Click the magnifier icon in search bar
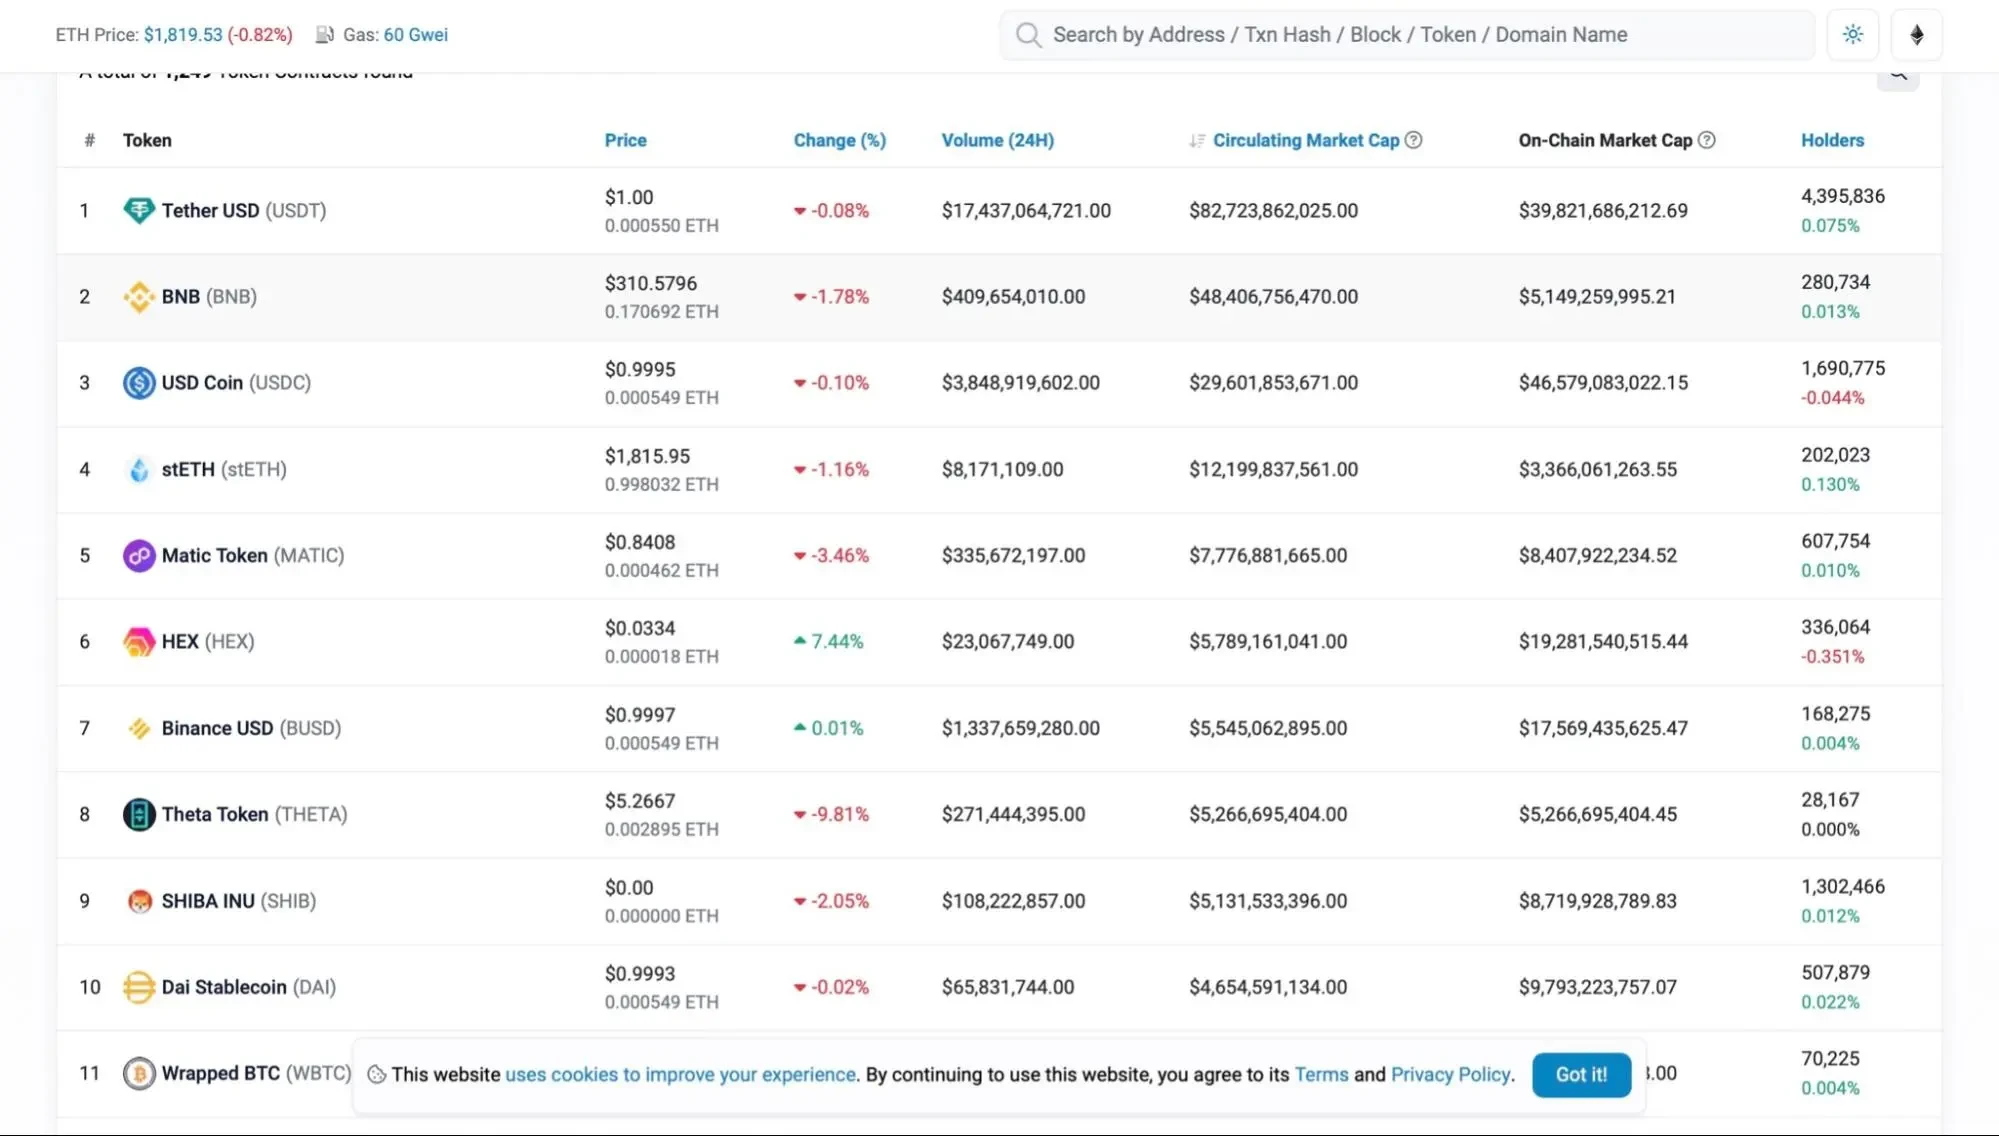 click(1028, 35)
